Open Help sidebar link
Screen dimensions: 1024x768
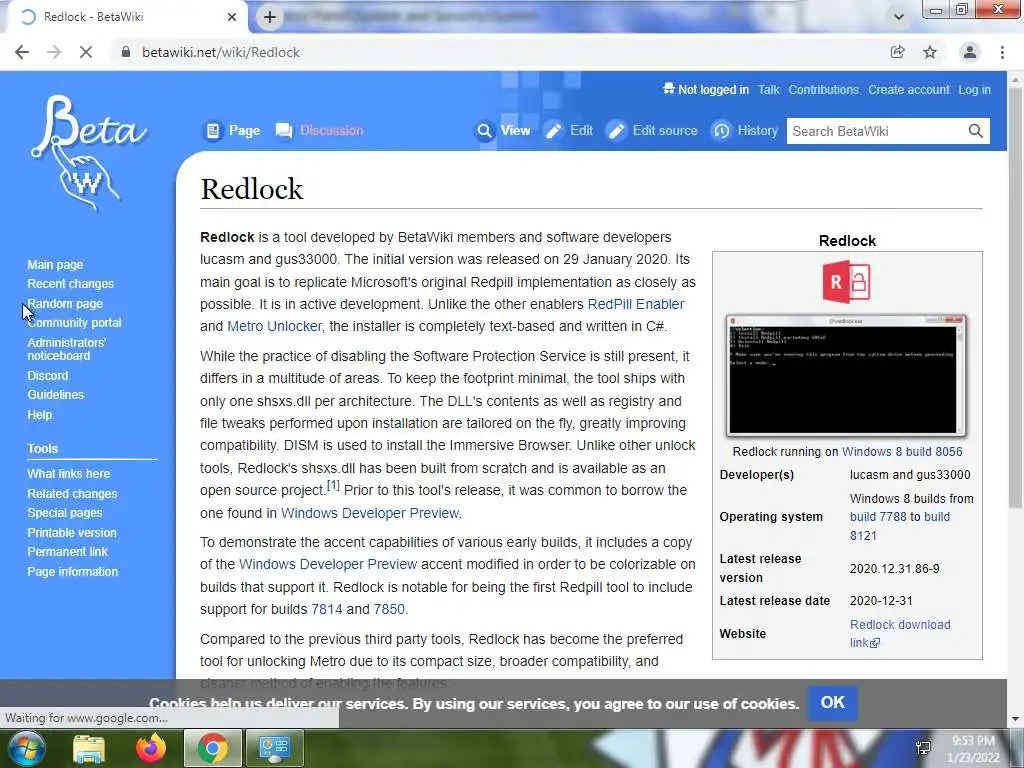(39, 415)
